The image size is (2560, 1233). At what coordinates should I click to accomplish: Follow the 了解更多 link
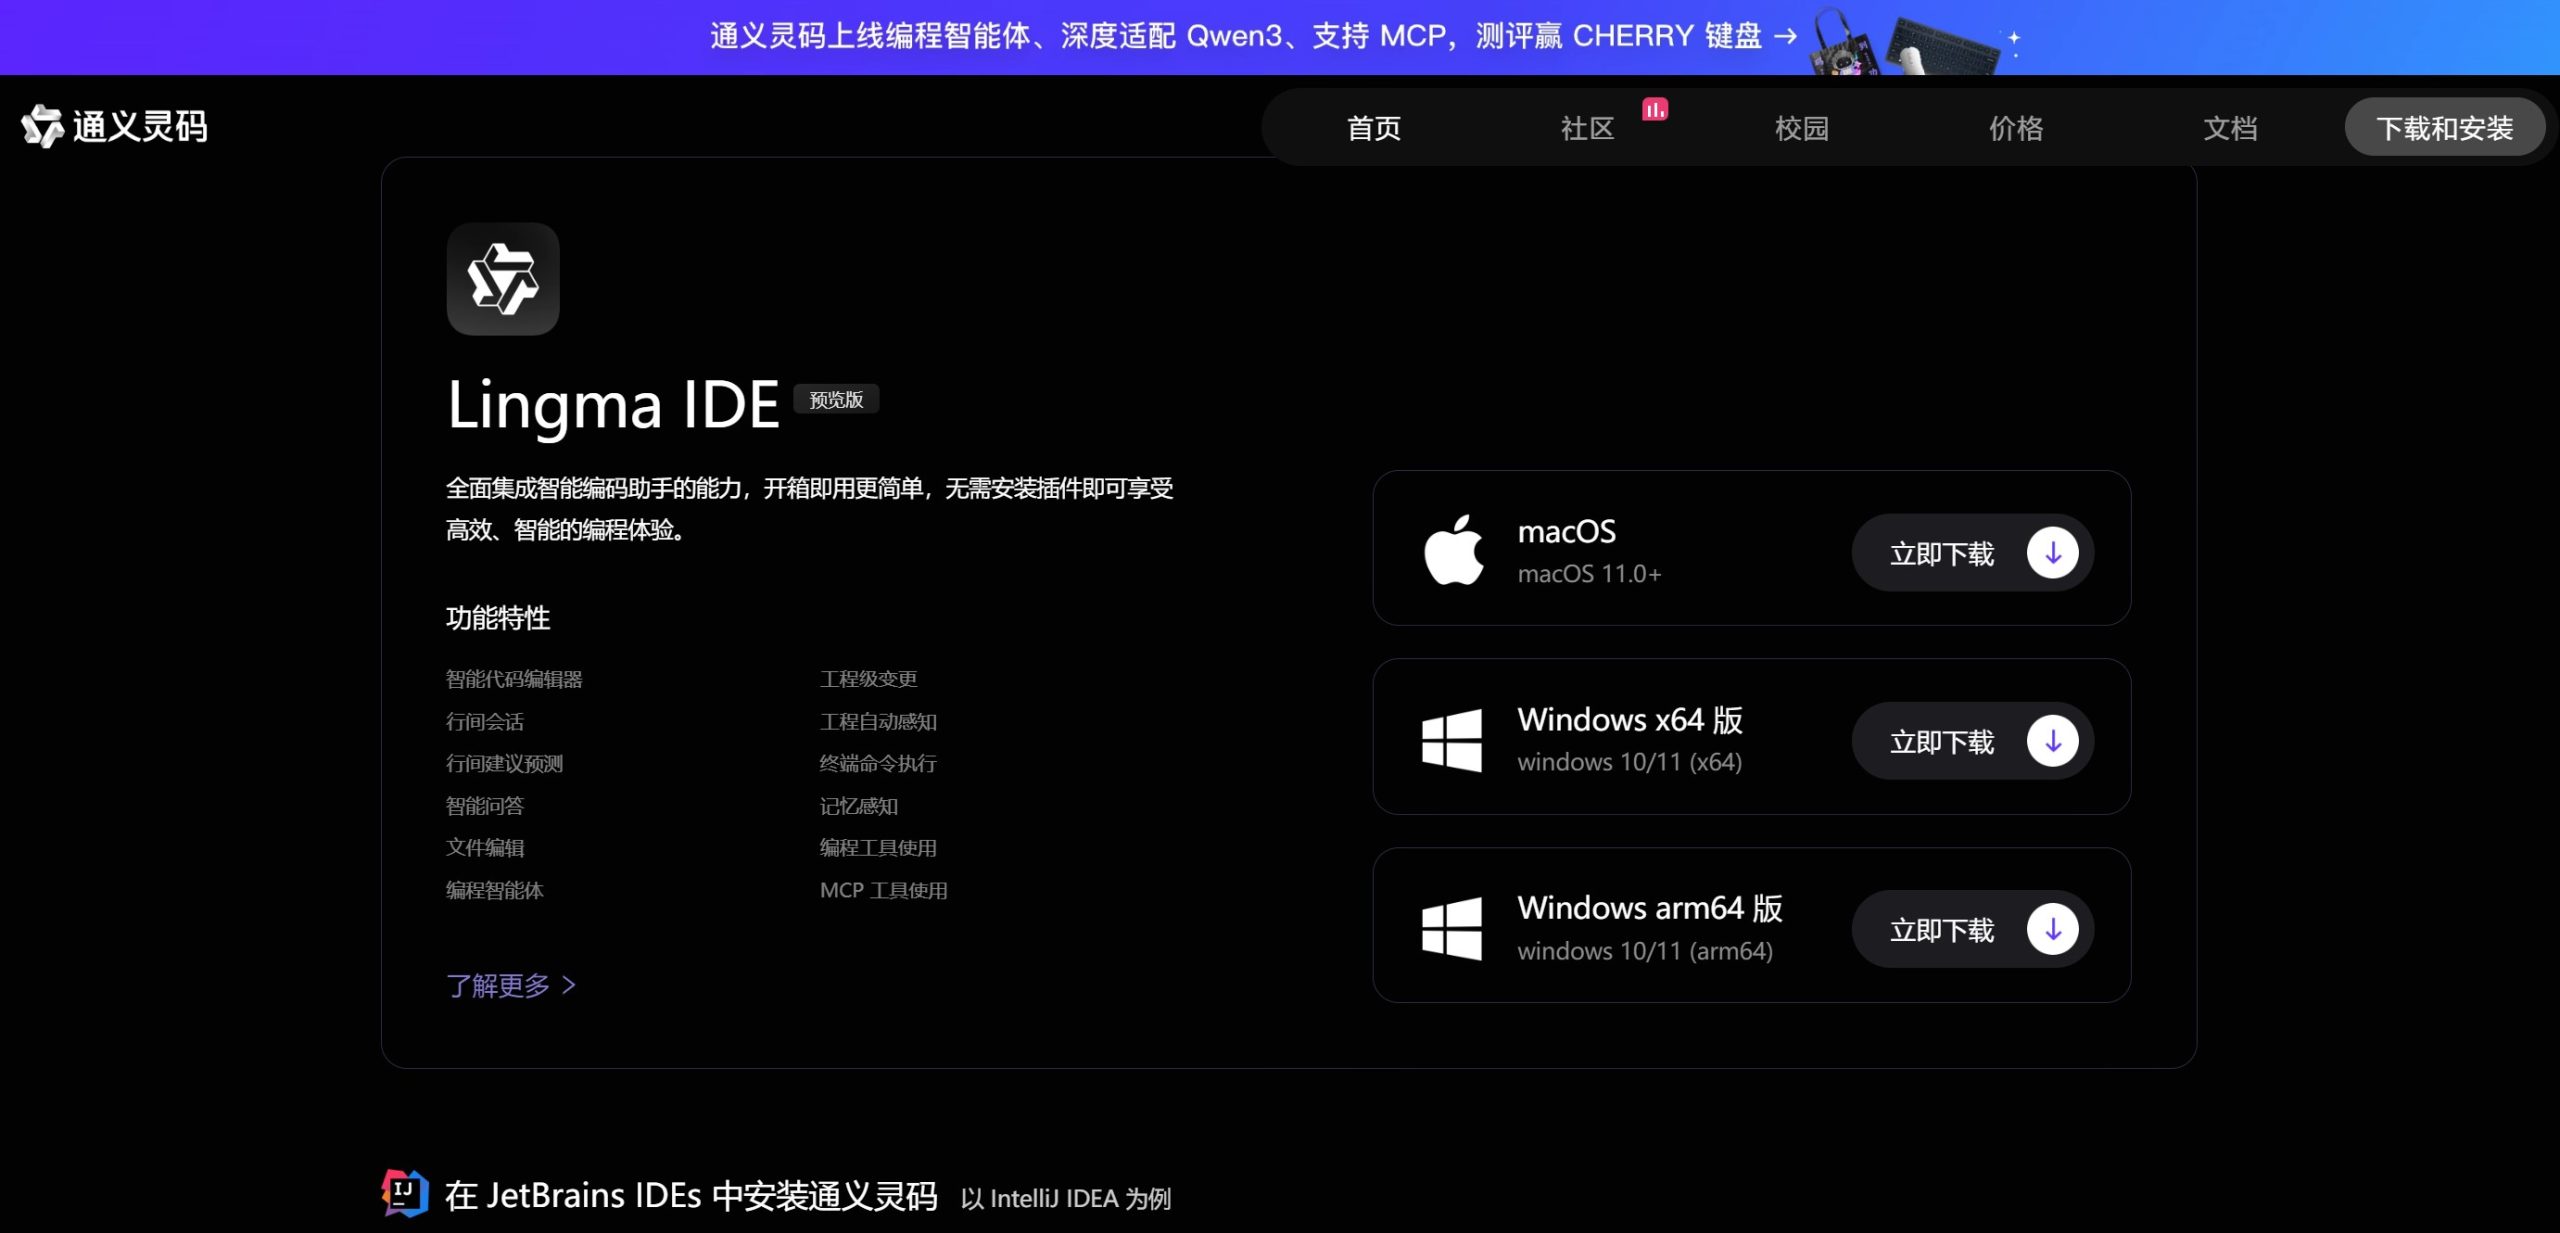coord(498,985)
